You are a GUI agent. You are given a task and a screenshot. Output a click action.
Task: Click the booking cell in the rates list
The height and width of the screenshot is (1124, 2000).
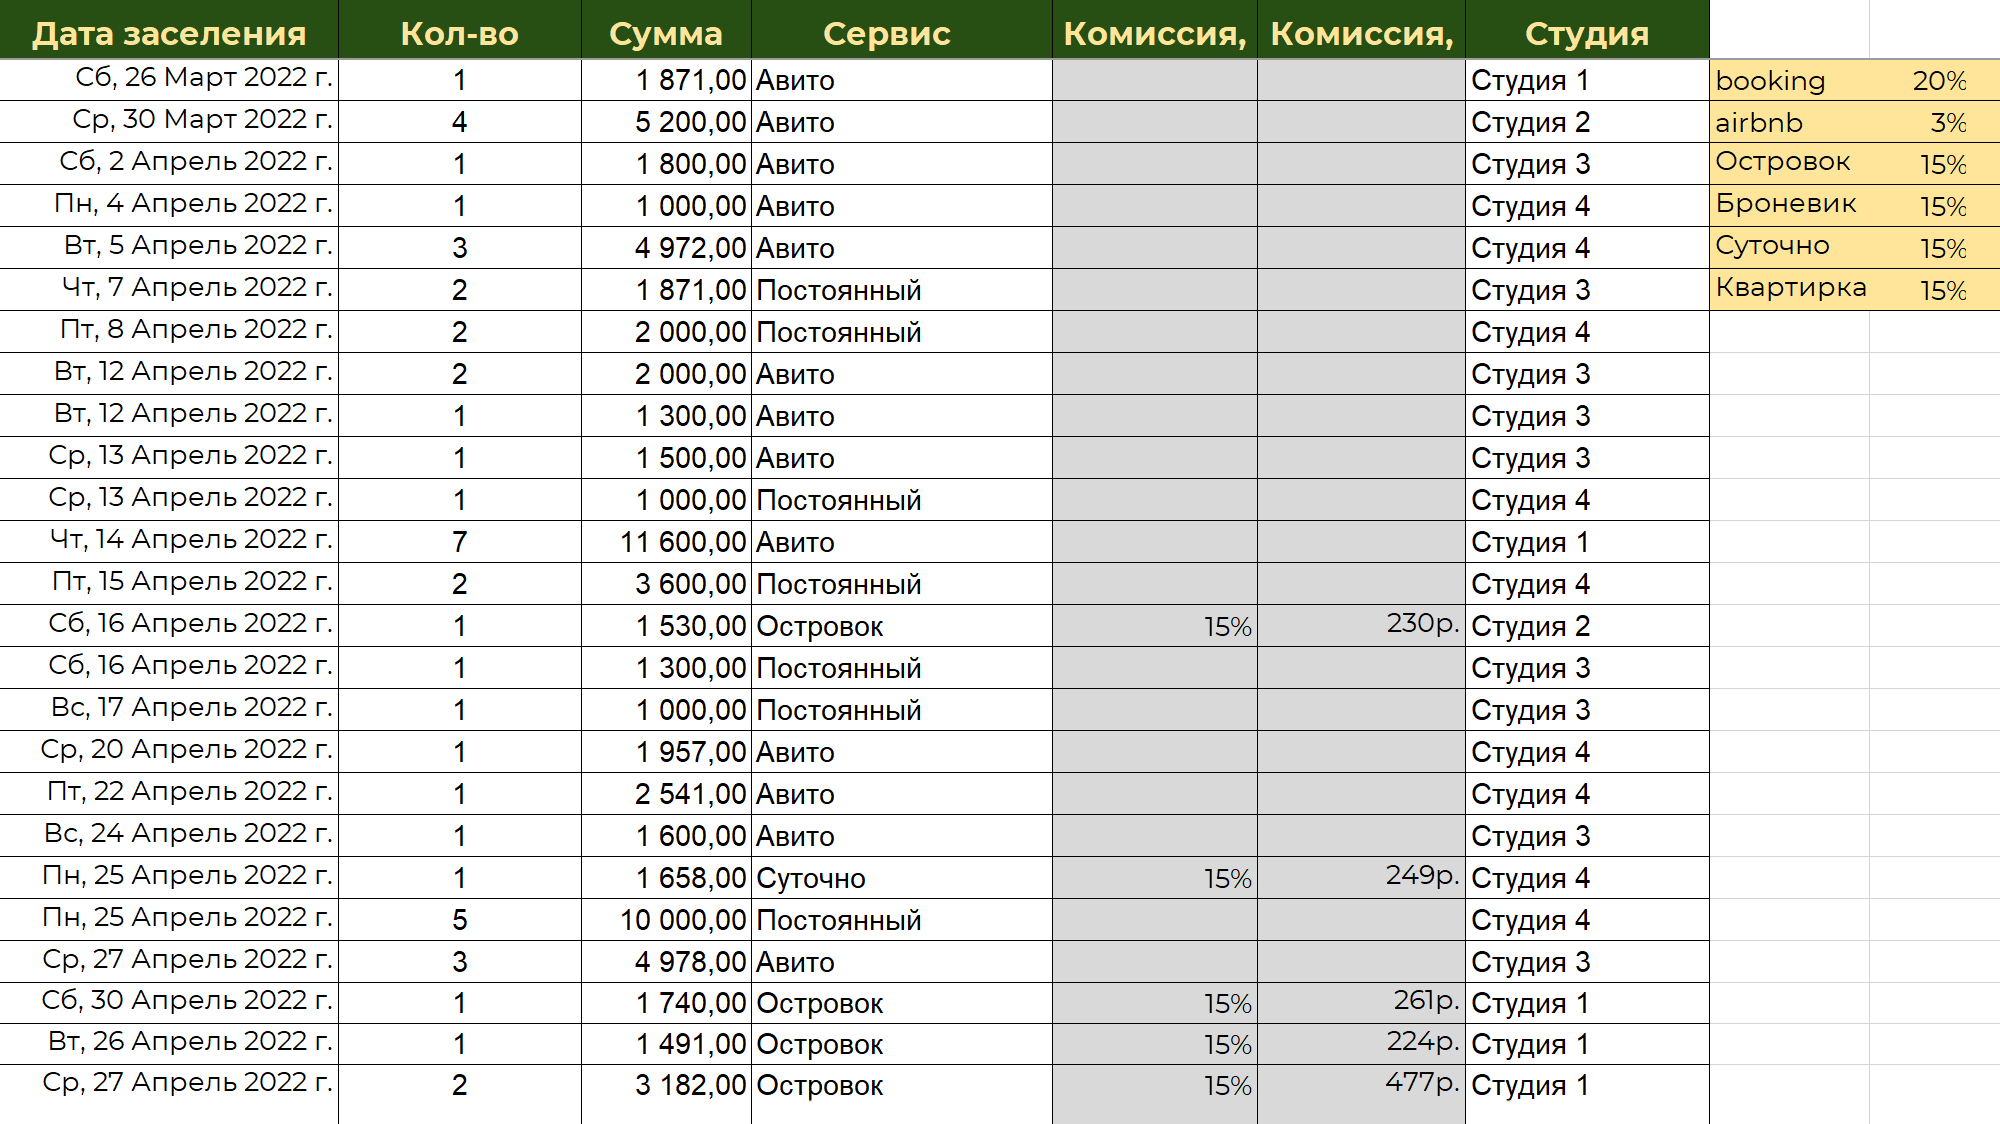(1789, 80)
